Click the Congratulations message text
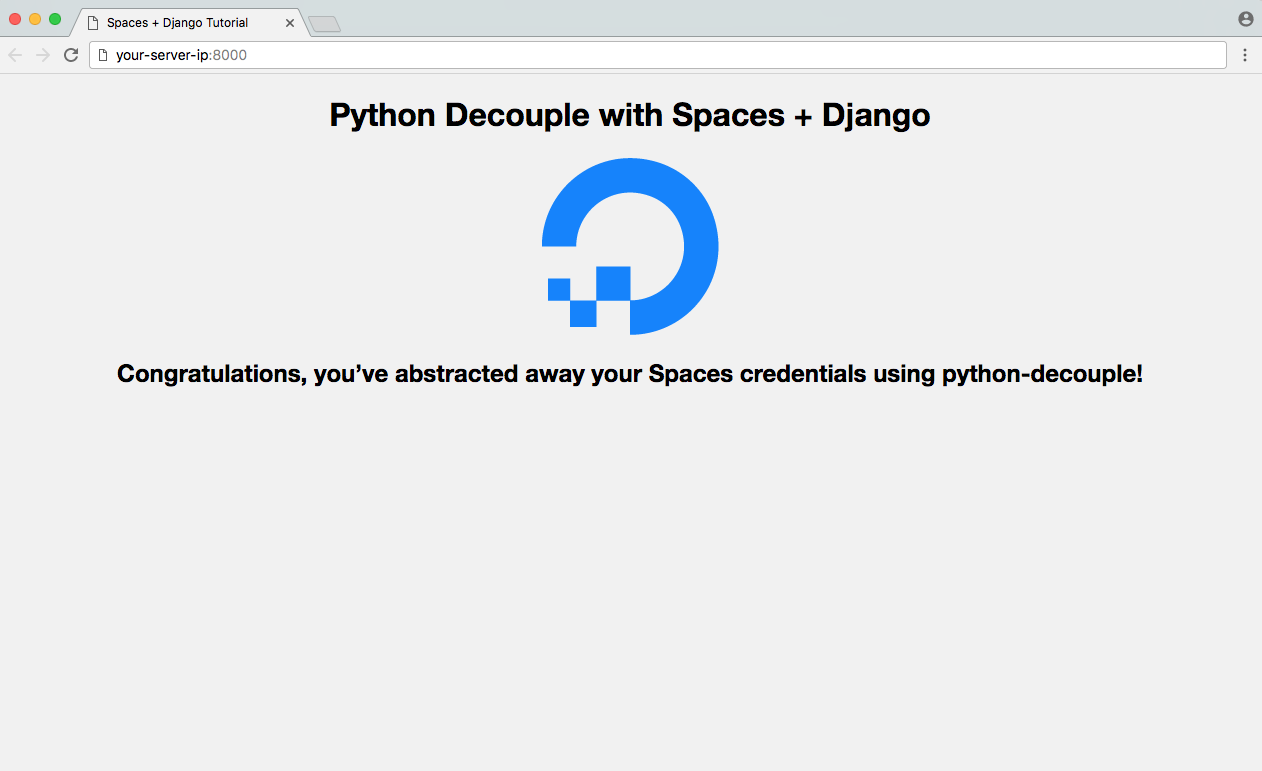The height and width of the screenshot is (771, 1262). click(630, 374)
